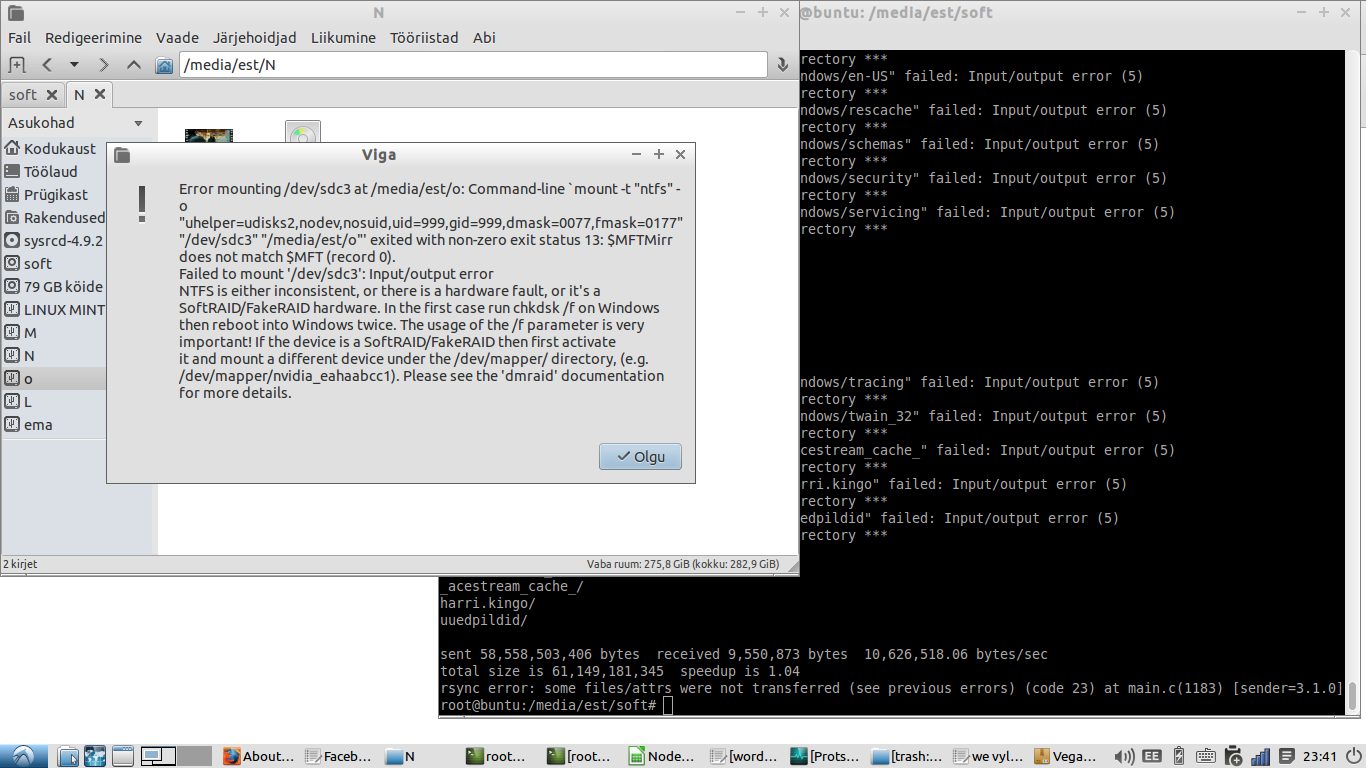Close the Viga error dialog

pos(680,155)
